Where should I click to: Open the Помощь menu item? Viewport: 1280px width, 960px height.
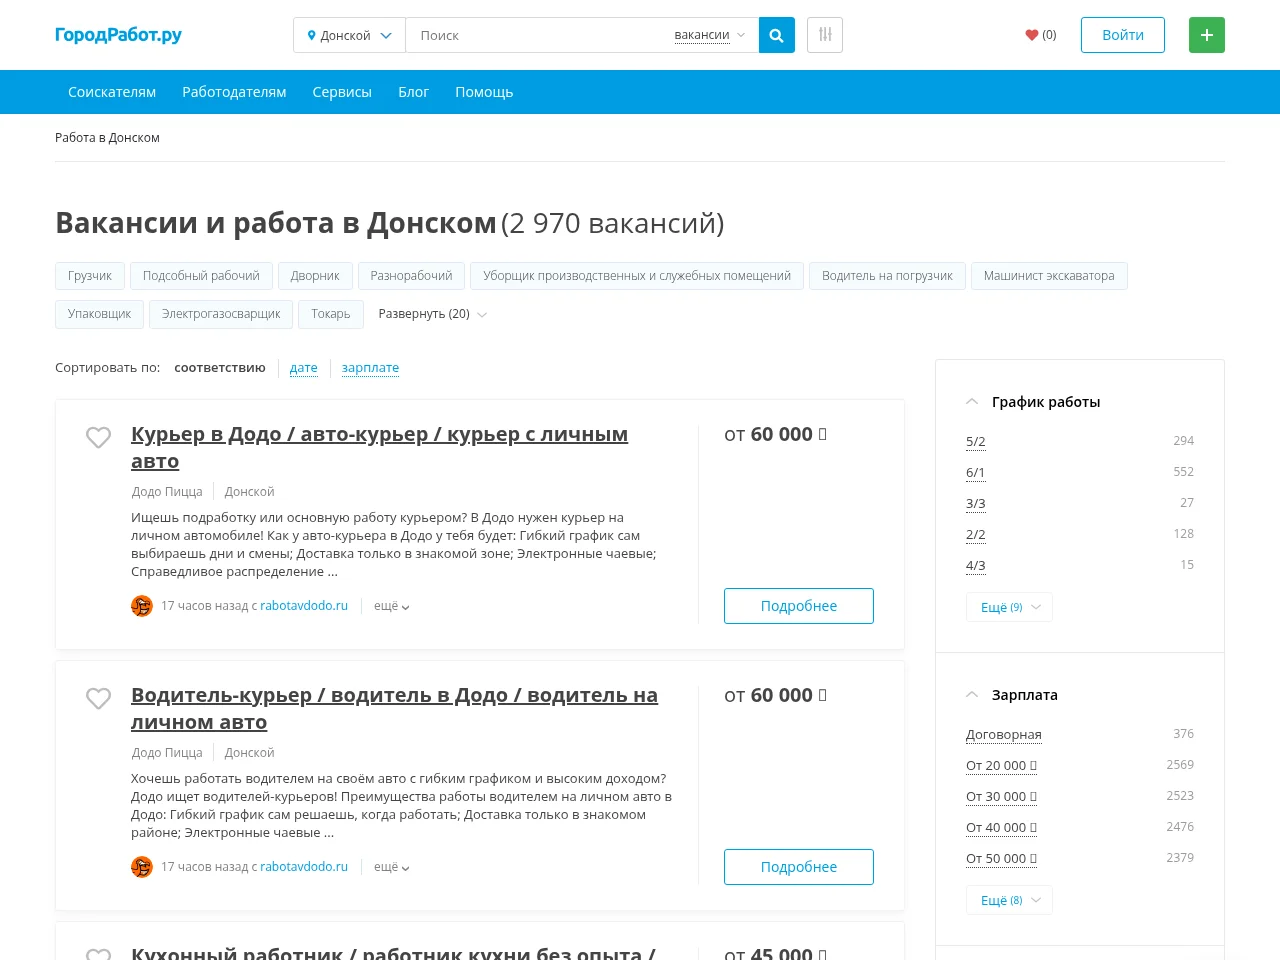point(484,92)
